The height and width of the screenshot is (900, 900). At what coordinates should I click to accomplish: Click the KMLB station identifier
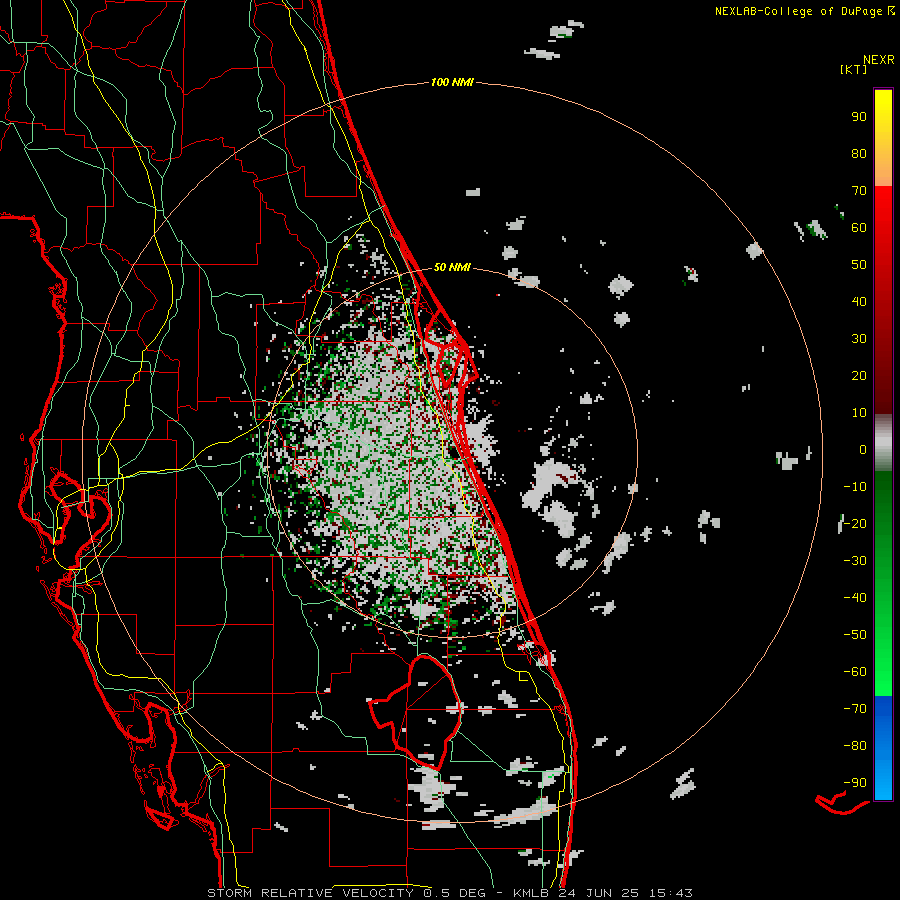pyautogui.click(x=531, y=893)
